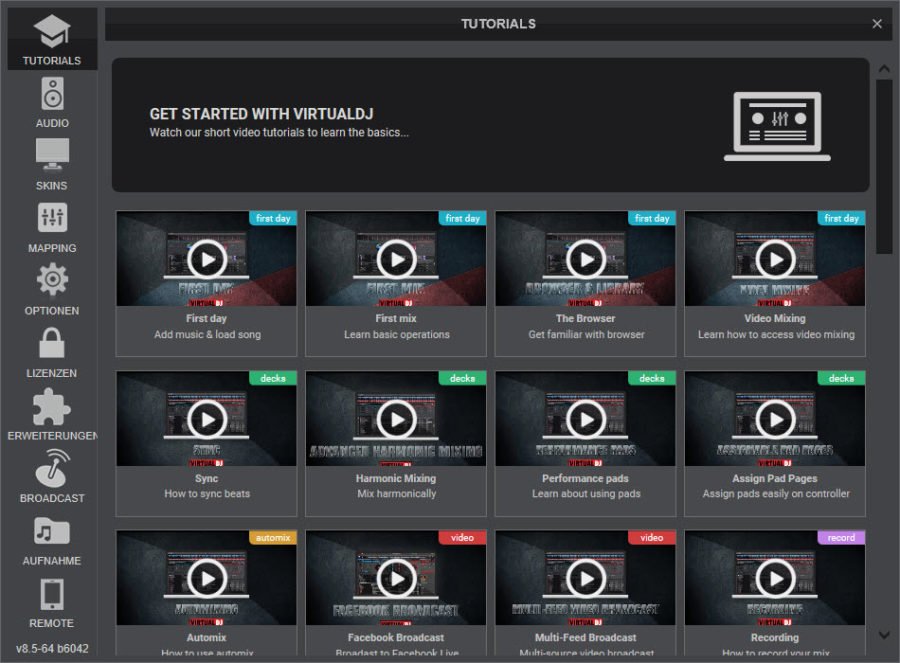Screen dimensions: 900x663
Task: Open the Facebook Broadcast tutorial thumbnail
Action: pos(395,578)
